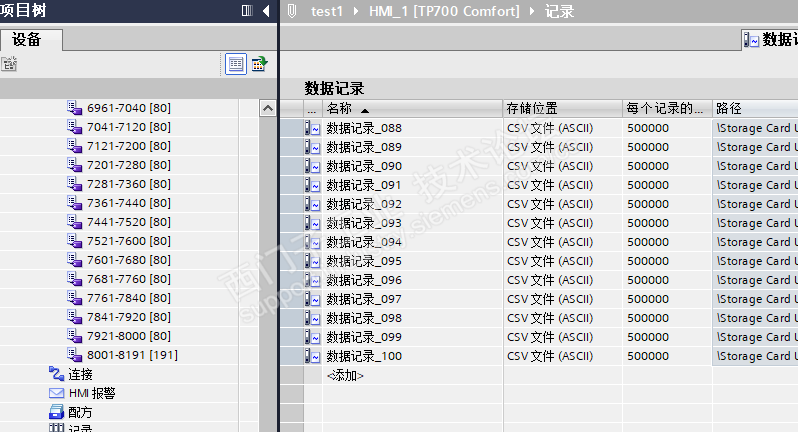Click the 配方 recipe icon

tap(56, 412)
